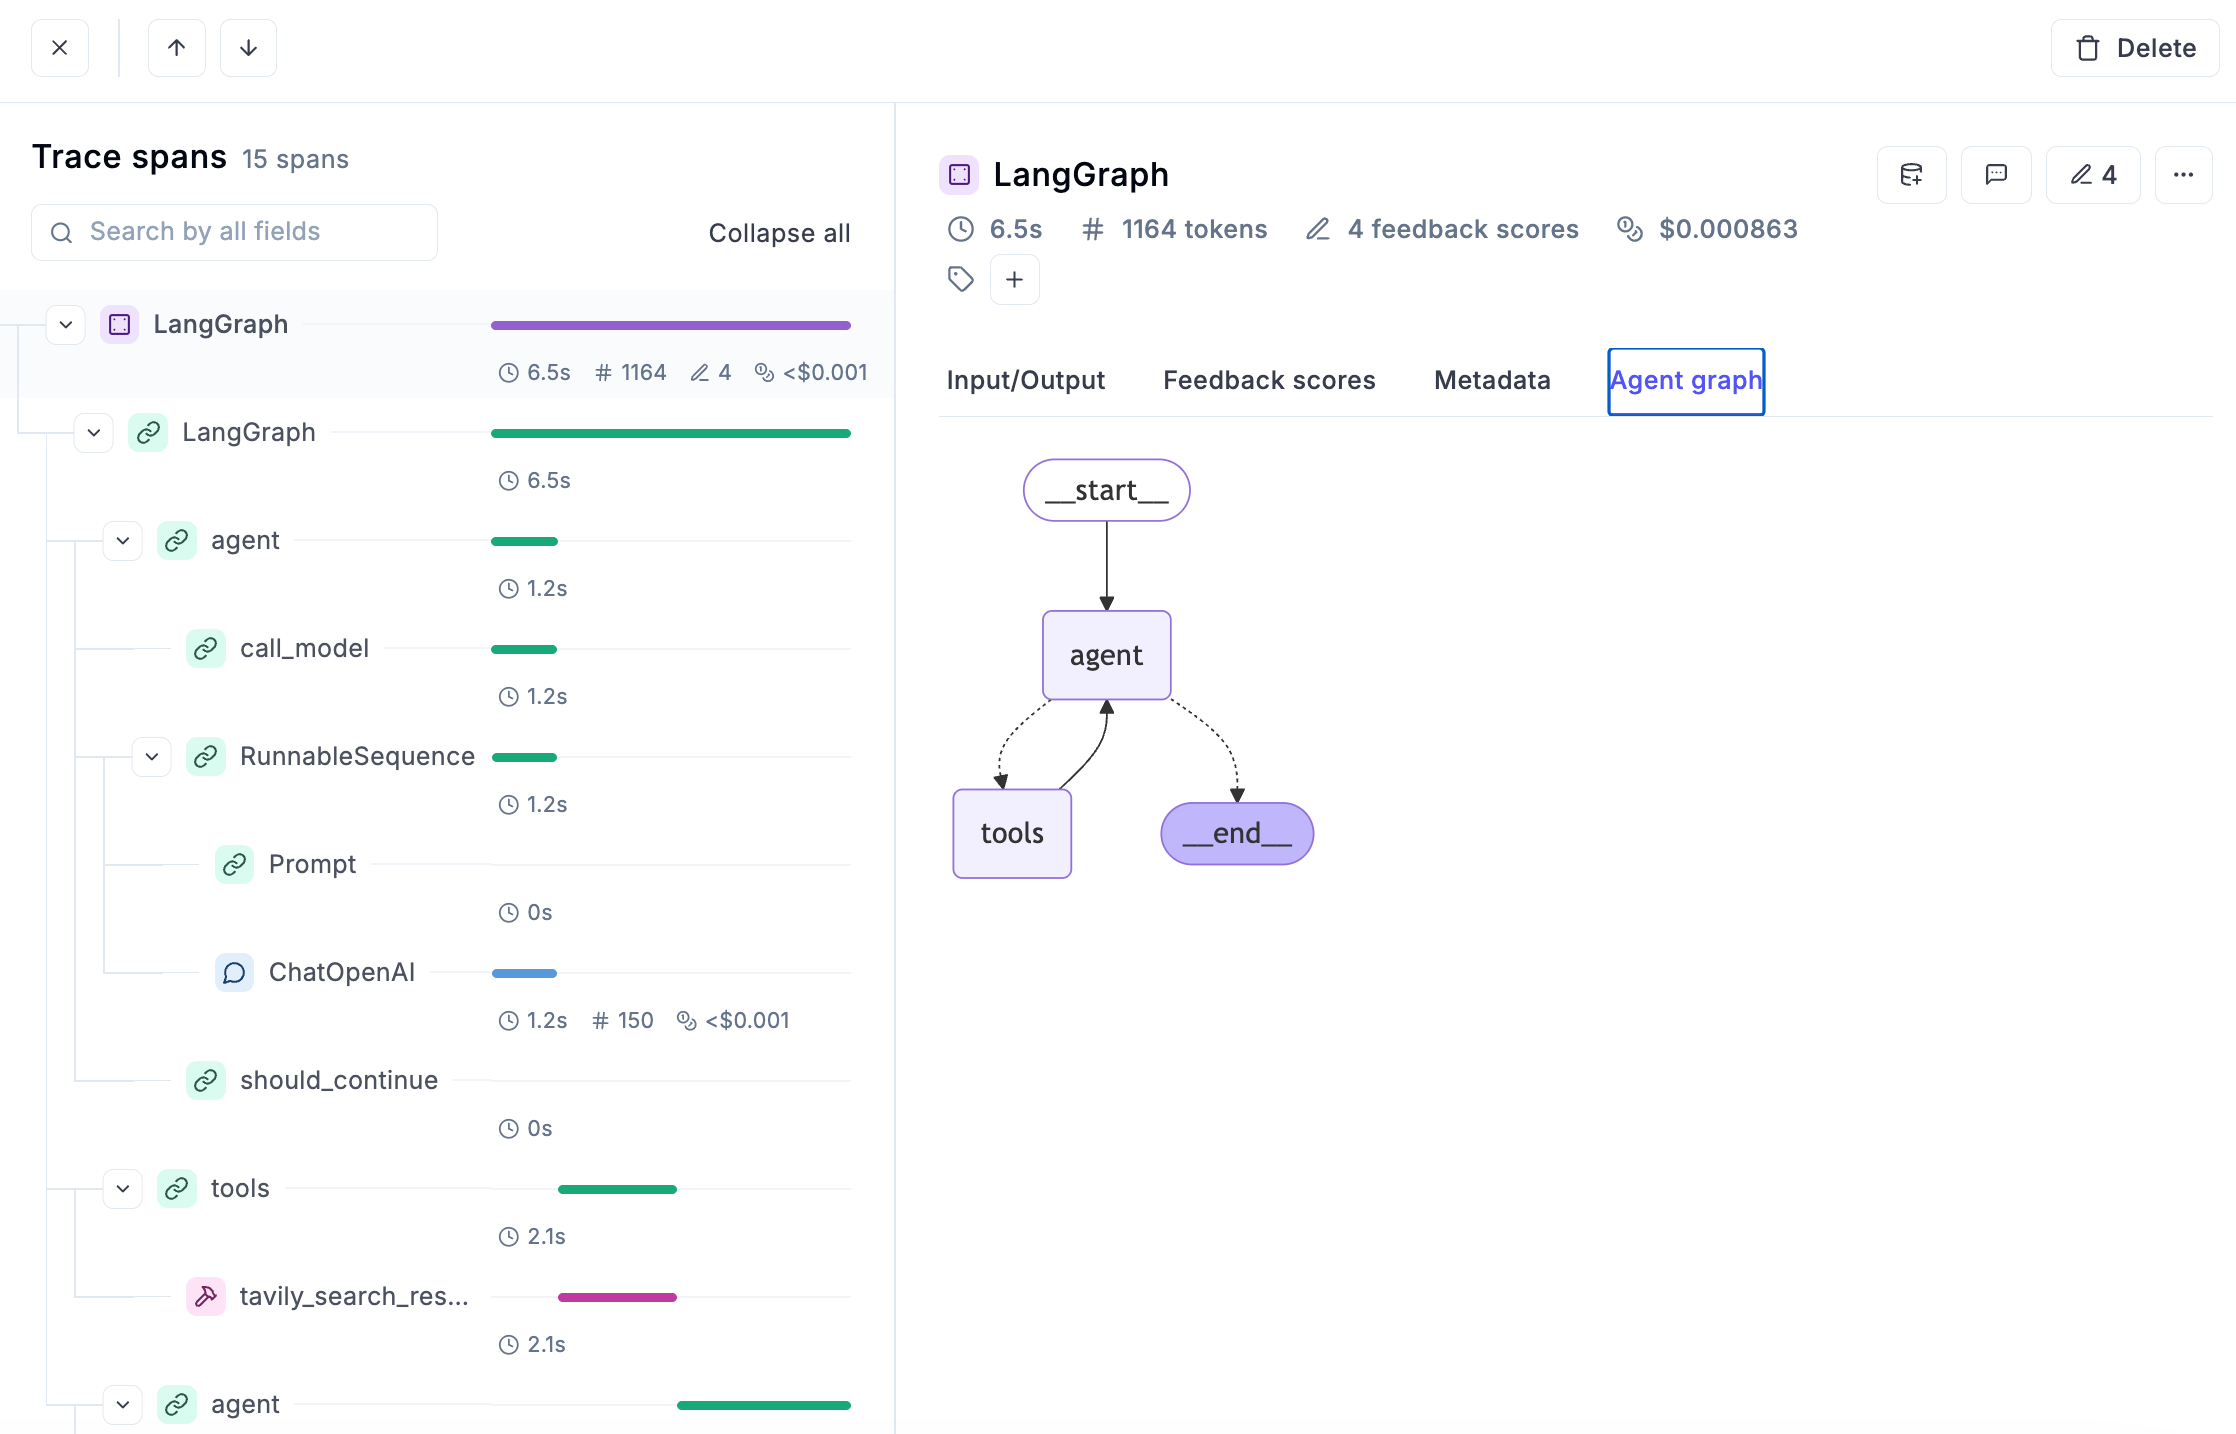The height and width of the screenshot is (1434, 2236).
Task: Click the ChatOpenAI span icon
Action: pyautogui.click(x=234, y=972)
